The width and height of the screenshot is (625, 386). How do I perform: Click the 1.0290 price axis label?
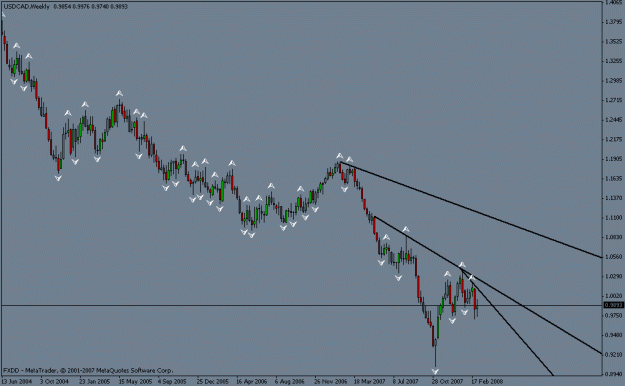613,276
